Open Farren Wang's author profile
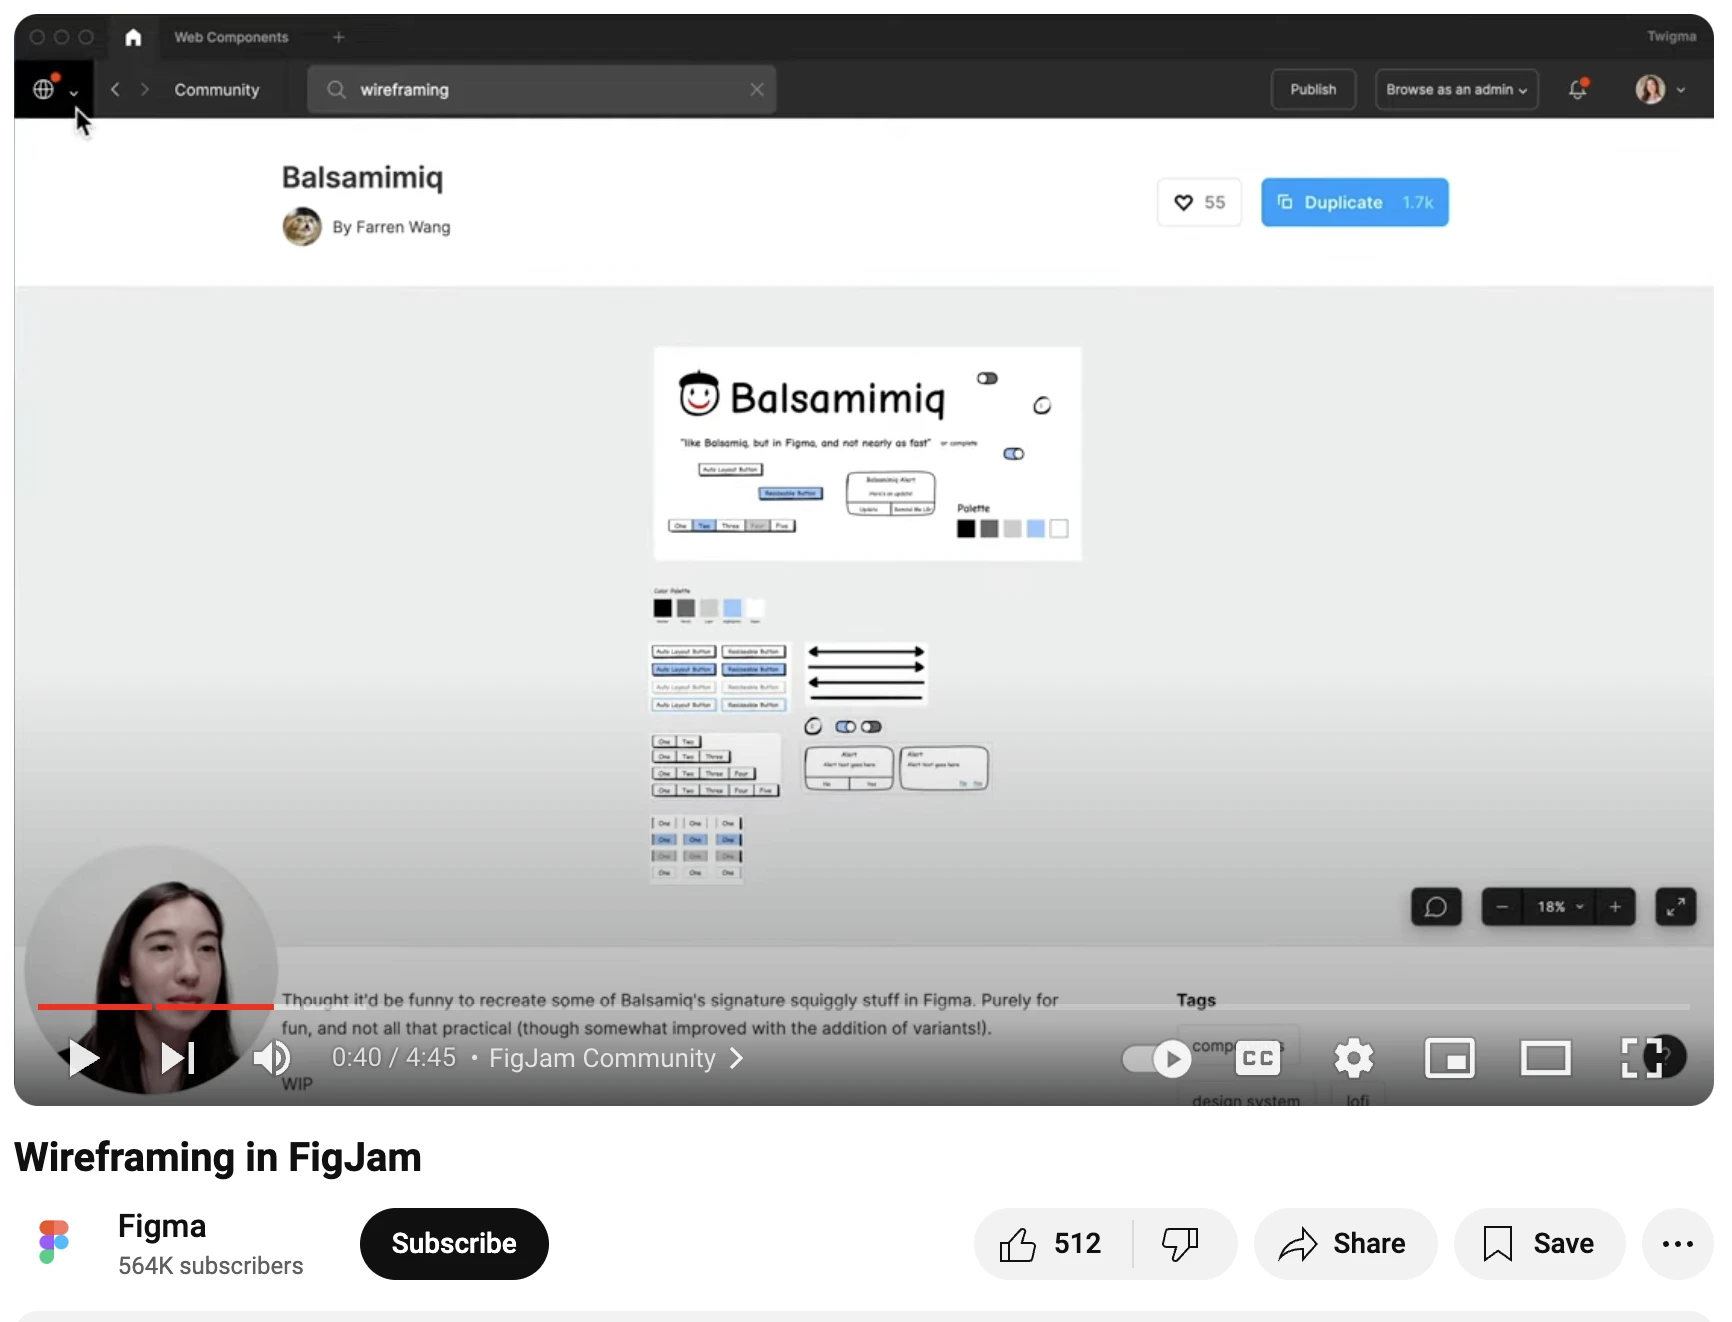The image size is (1732, 1322). (x=391, y=227)
